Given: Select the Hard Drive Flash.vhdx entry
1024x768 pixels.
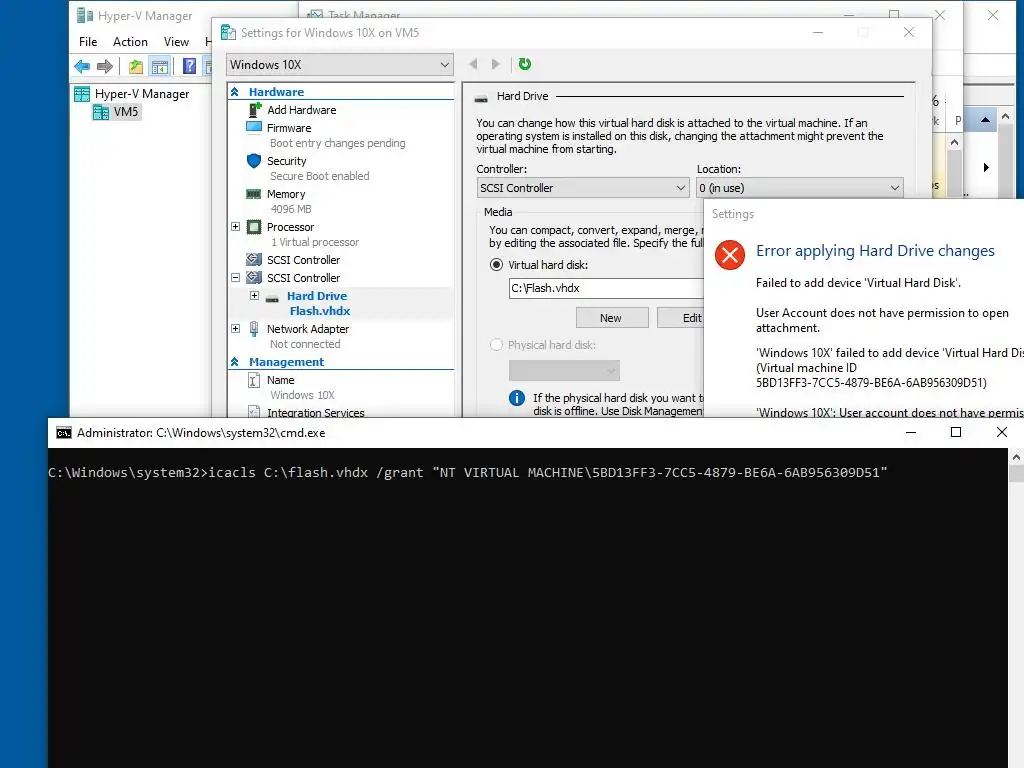Looking at the screenshot, I should pyautogui.click(x=317, y=303).
